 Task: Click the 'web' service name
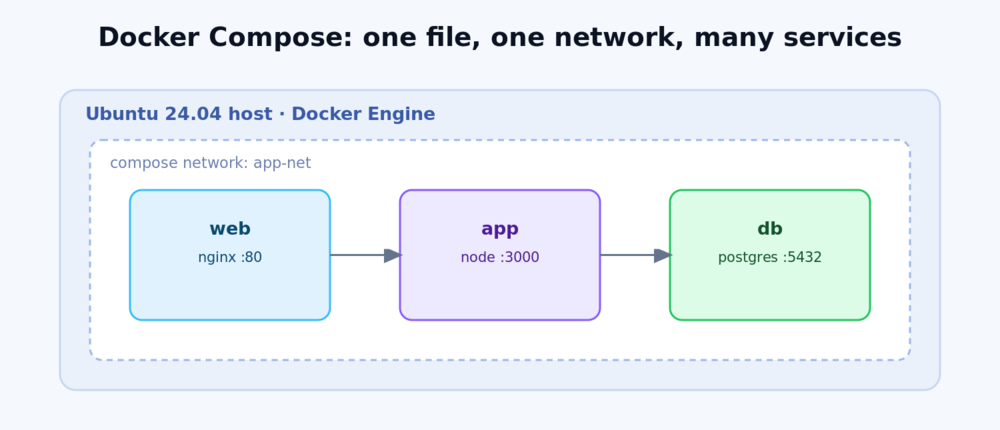230,229
